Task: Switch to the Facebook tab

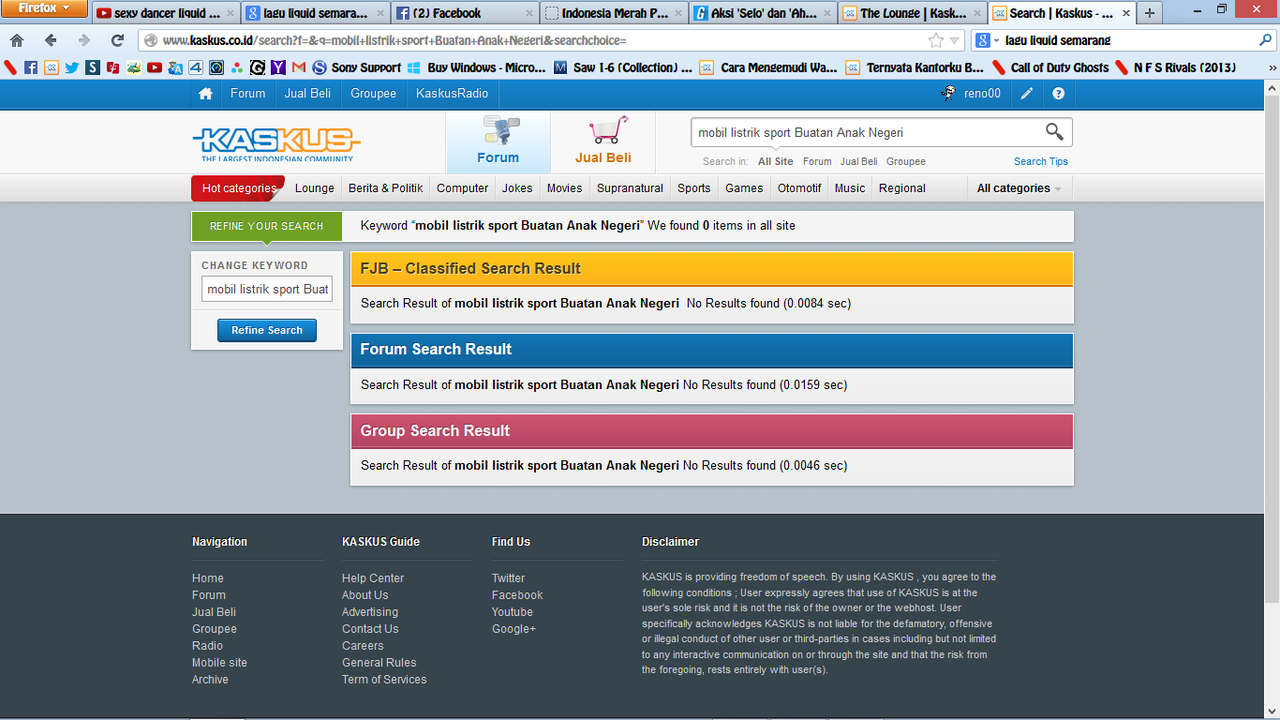Action: coord(464,14)
